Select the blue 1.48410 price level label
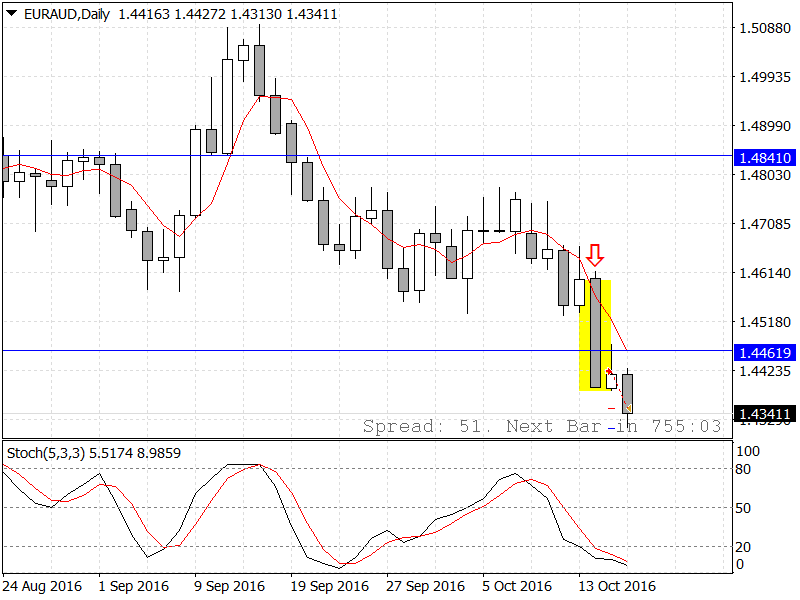The width and height of the screenshot is (800, 600). point(764,158)
